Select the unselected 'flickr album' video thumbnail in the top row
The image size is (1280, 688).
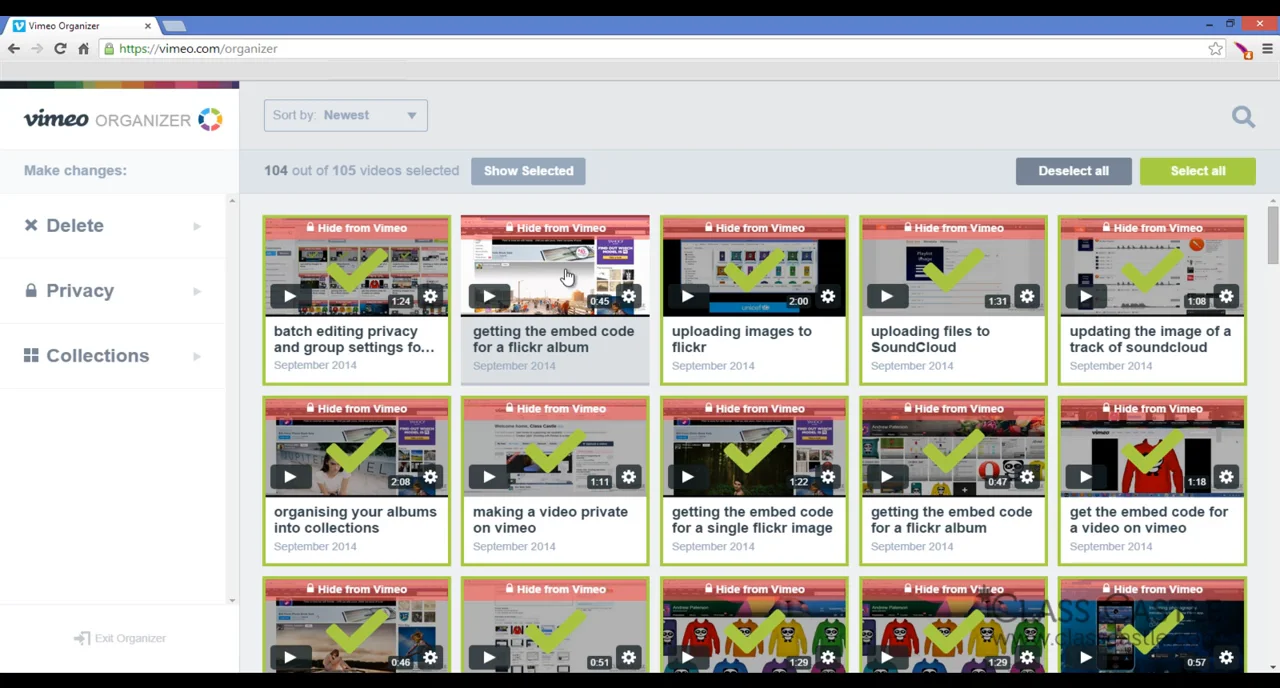[x=555, y=265]
